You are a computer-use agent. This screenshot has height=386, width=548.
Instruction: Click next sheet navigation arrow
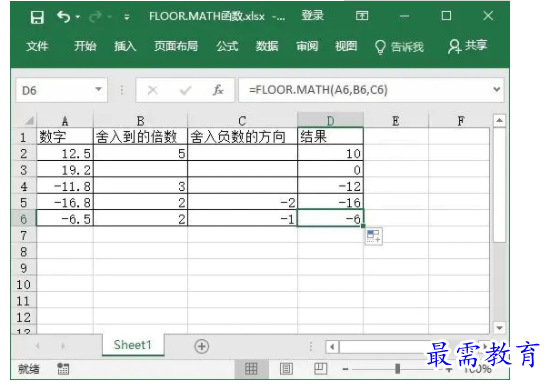[x=63, y=346]
